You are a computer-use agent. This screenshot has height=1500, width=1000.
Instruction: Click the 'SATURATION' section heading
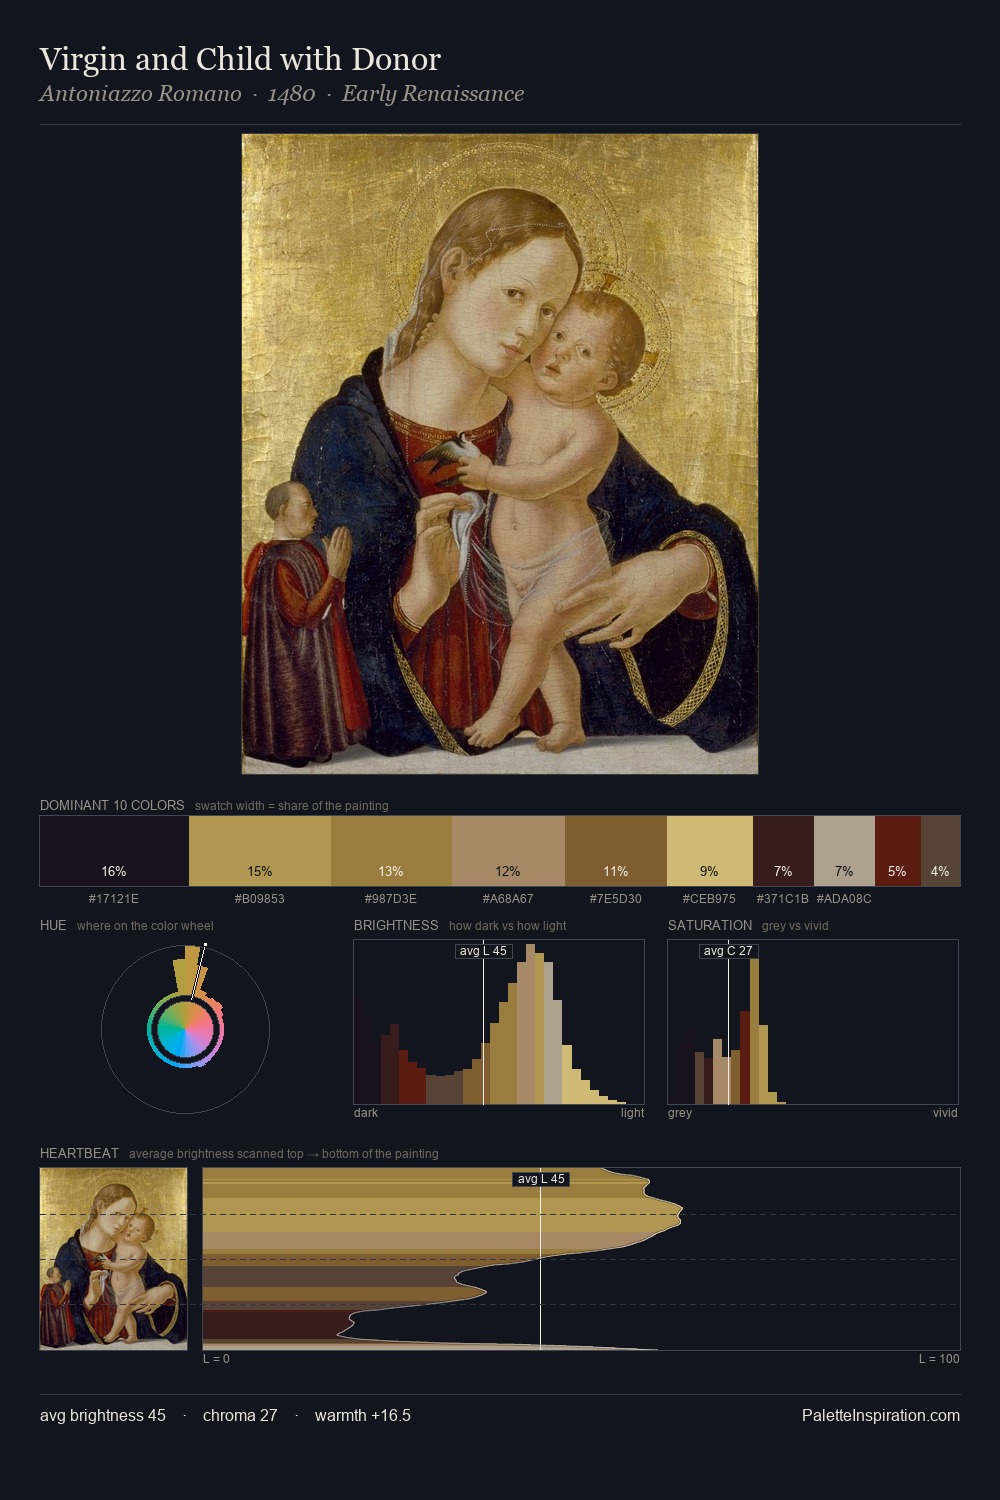(710, 925)
